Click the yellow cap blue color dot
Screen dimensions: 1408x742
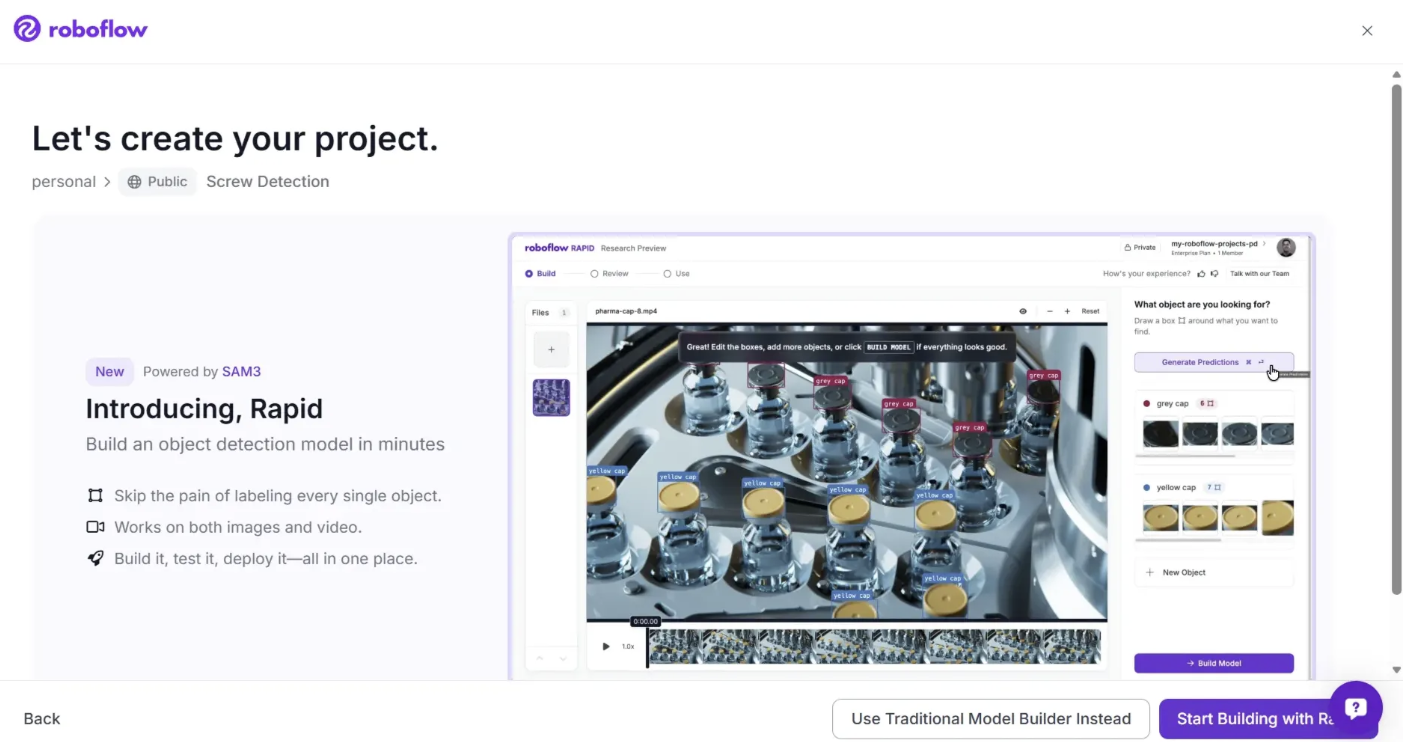(1146, 488)
